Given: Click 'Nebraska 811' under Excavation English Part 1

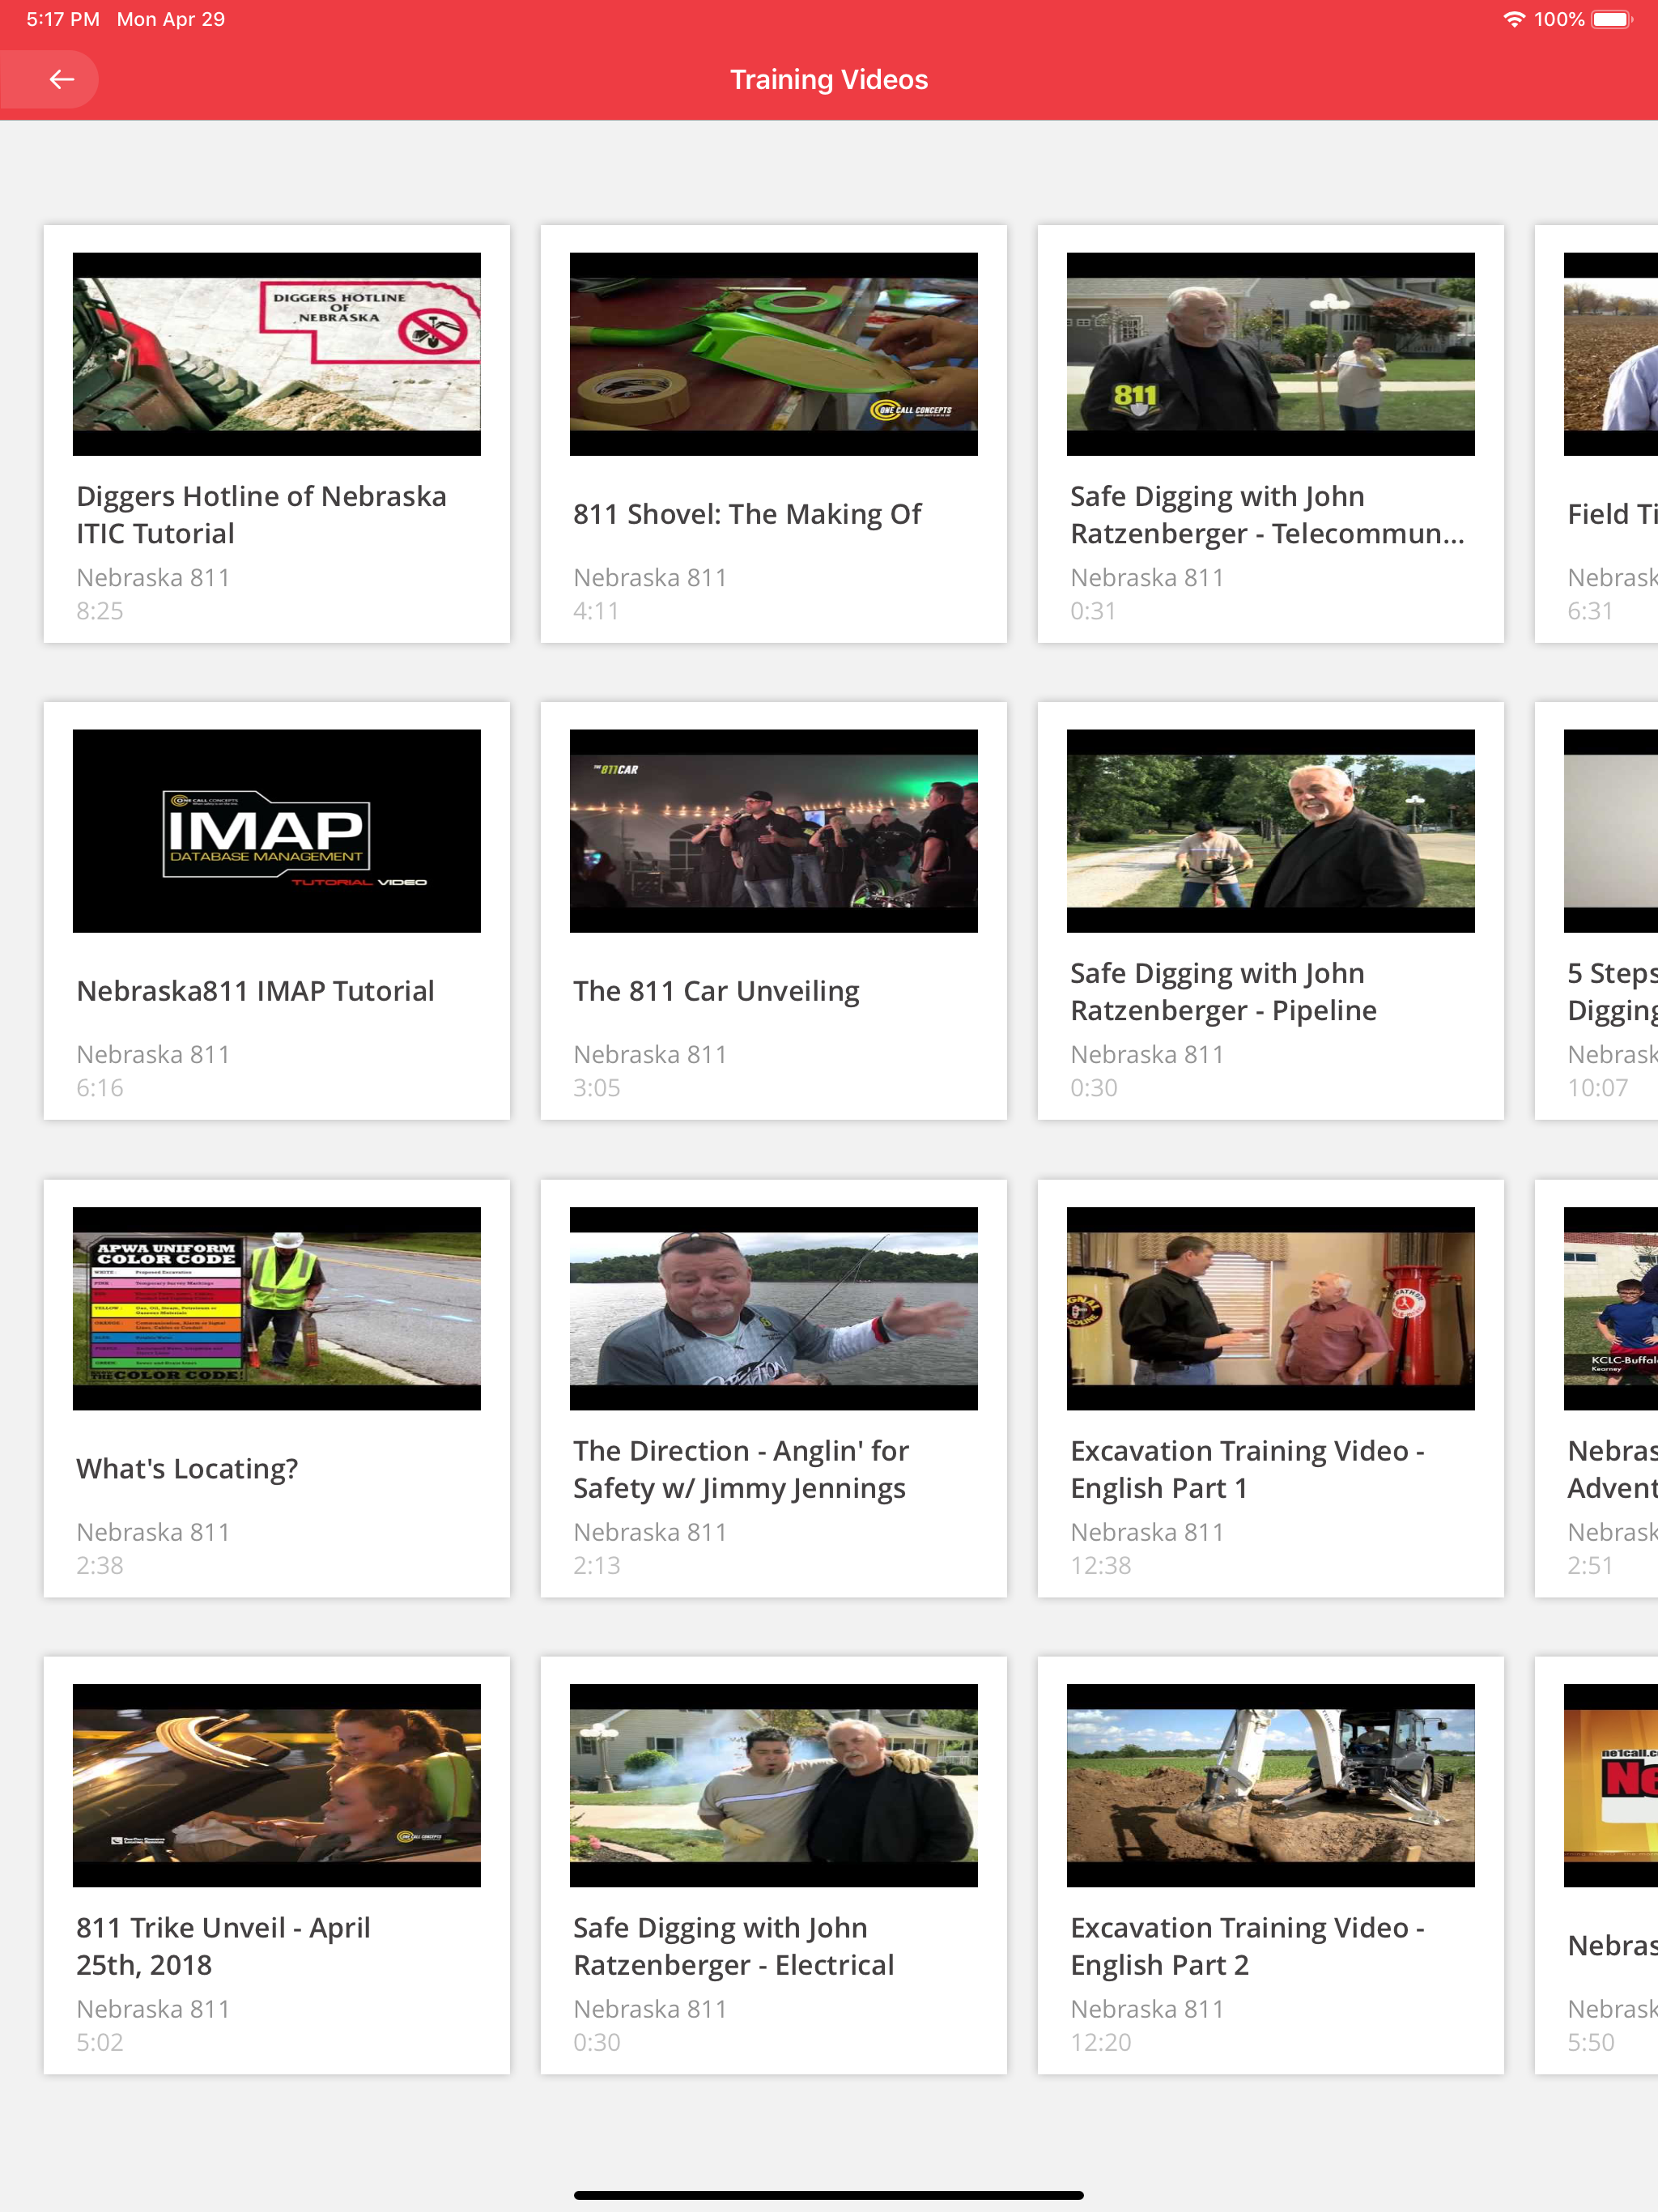Looking at the screenshot, I should 1147,1532.
